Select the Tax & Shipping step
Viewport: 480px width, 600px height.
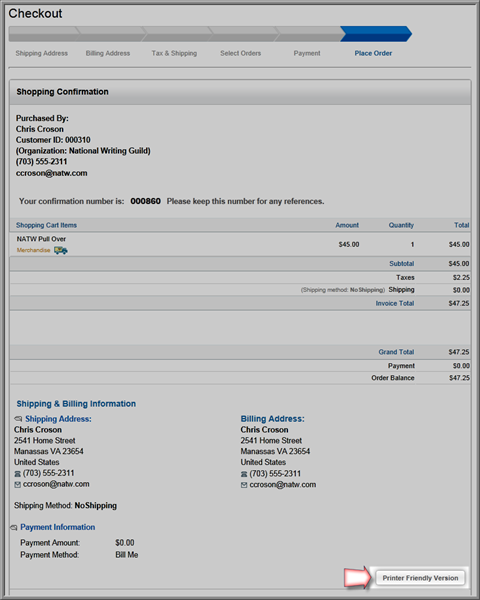(x=174, y=53)
